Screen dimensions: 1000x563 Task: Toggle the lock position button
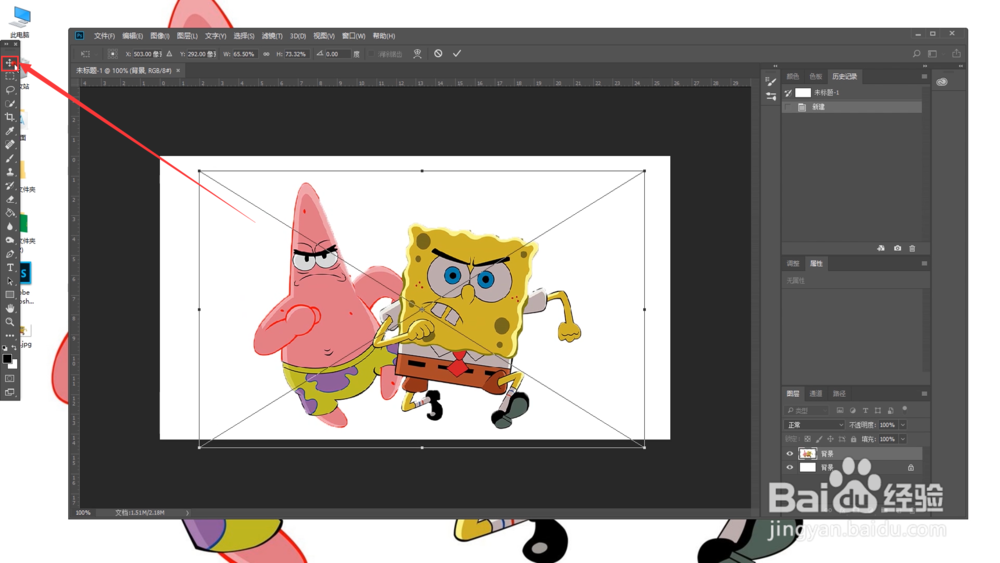click(830, 439)
